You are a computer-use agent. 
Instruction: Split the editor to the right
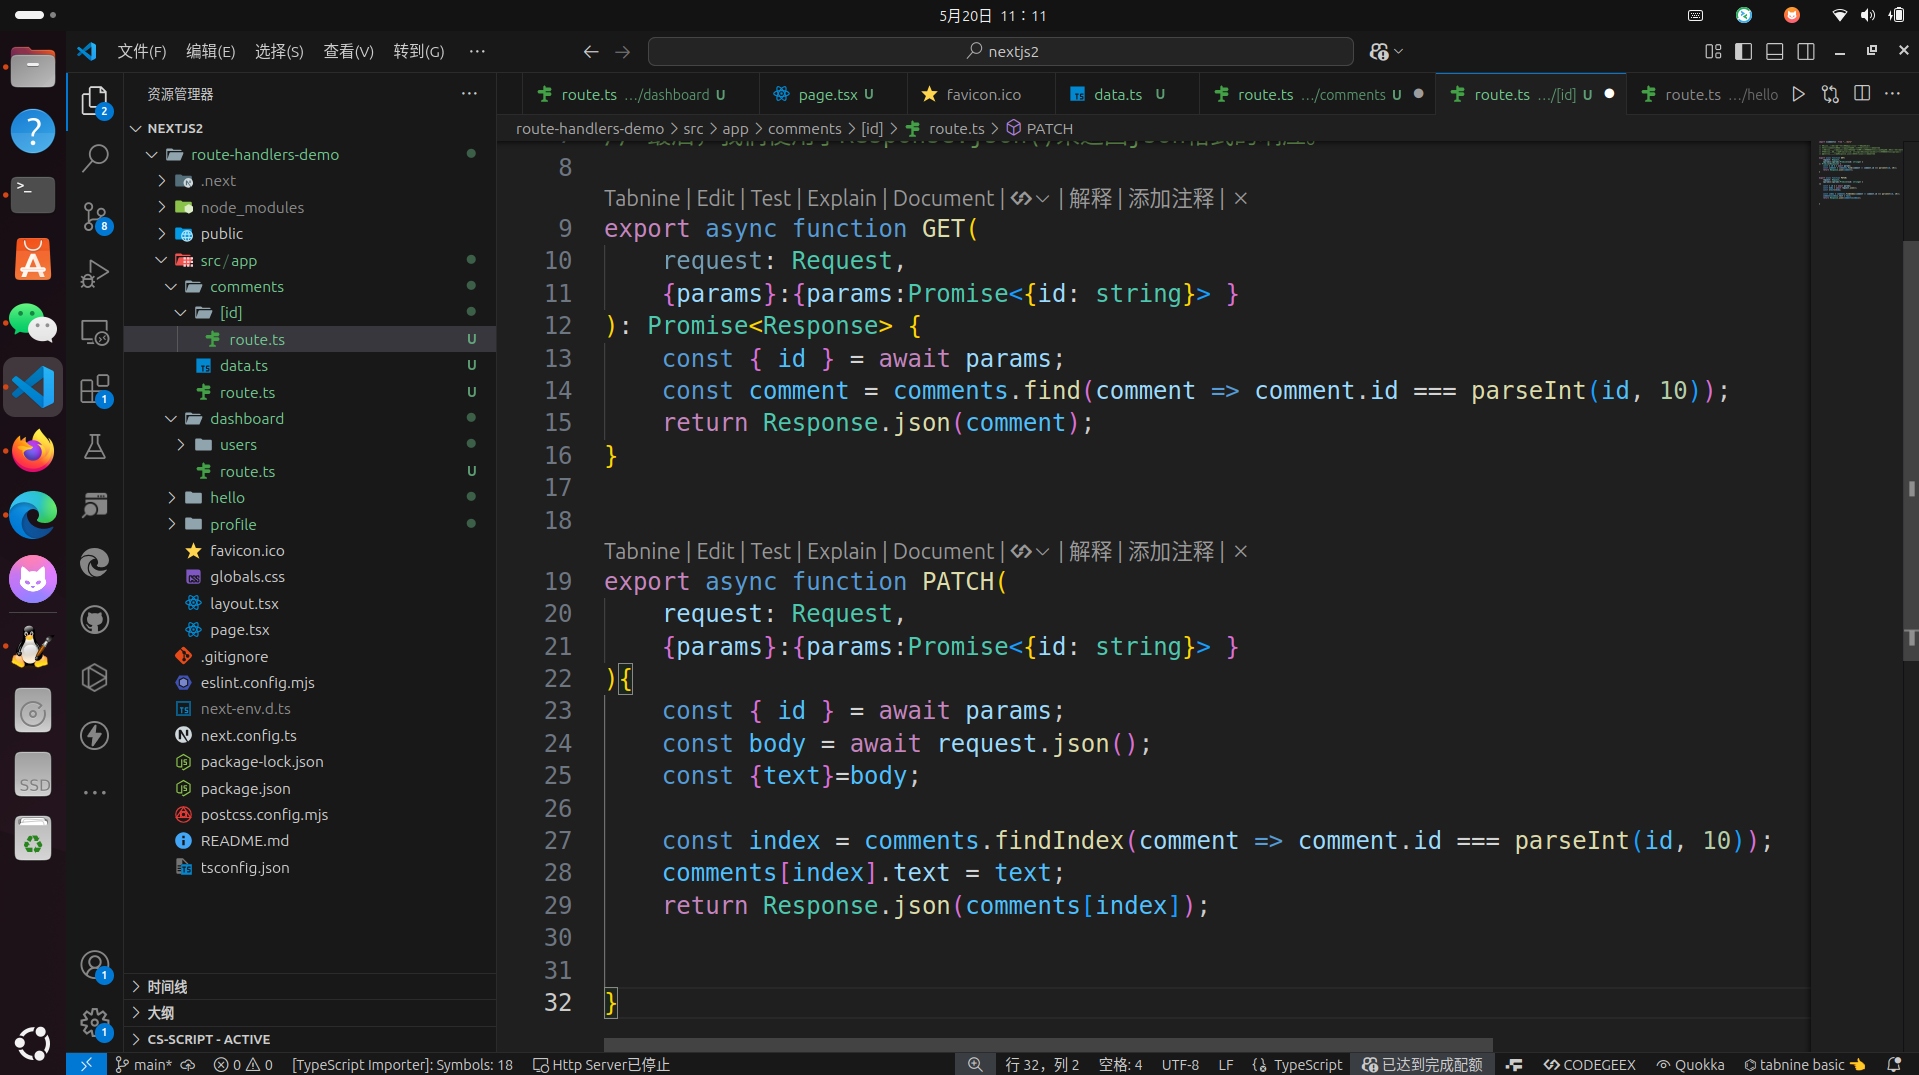coord(1861,94)
